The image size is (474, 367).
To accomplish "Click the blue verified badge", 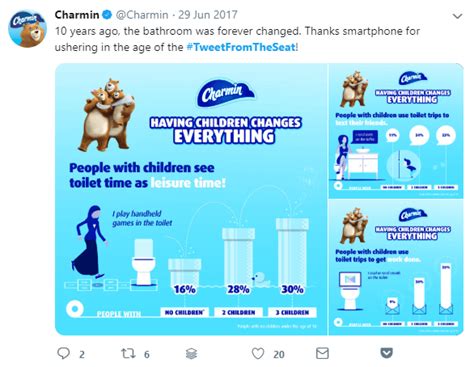I will coord(107,15).
